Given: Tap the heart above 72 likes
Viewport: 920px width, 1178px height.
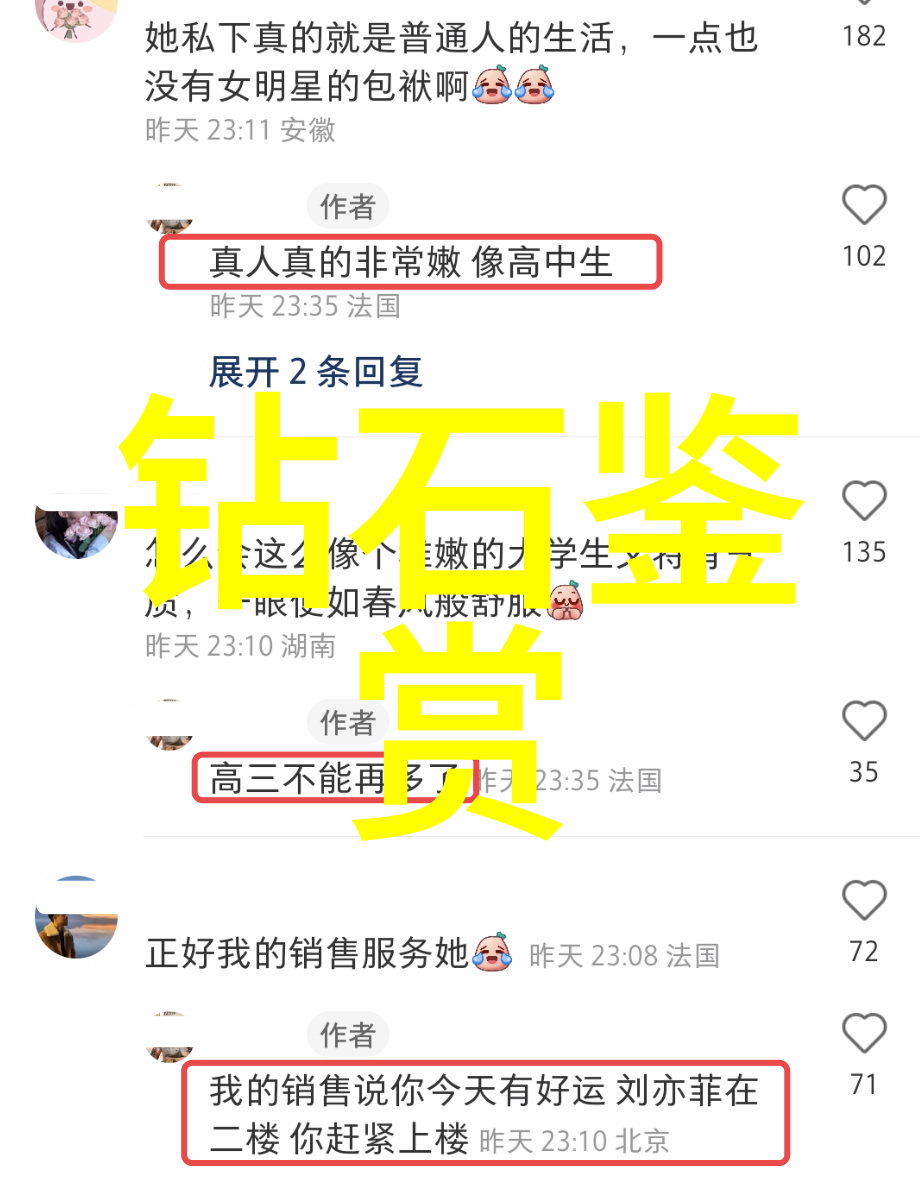Looking at the screenshot, I should pyautogui.click(x=864, y=899).
